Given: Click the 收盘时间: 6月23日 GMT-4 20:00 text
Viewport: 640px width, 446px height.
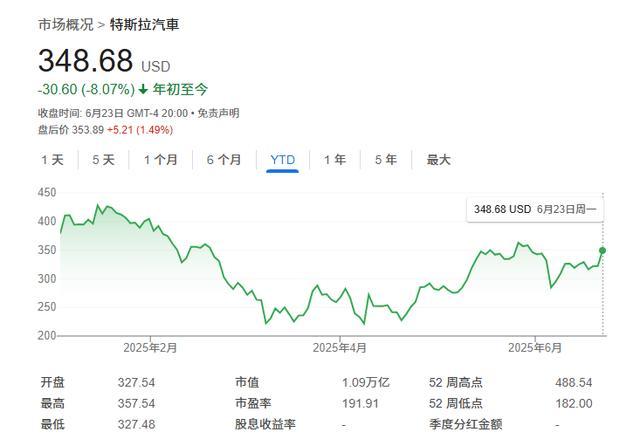Looking at the screenshot, I should 113,113.
